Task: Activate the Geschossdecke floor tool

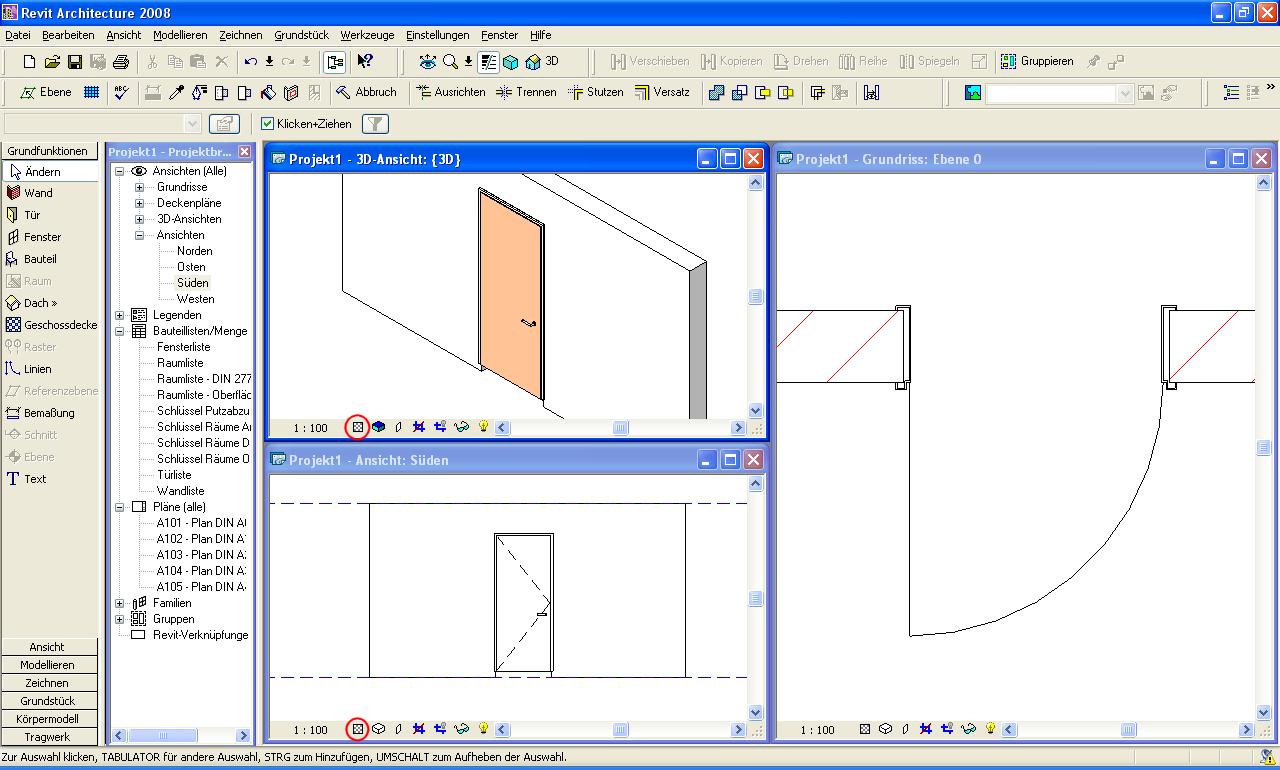Action: click(51, 325)
